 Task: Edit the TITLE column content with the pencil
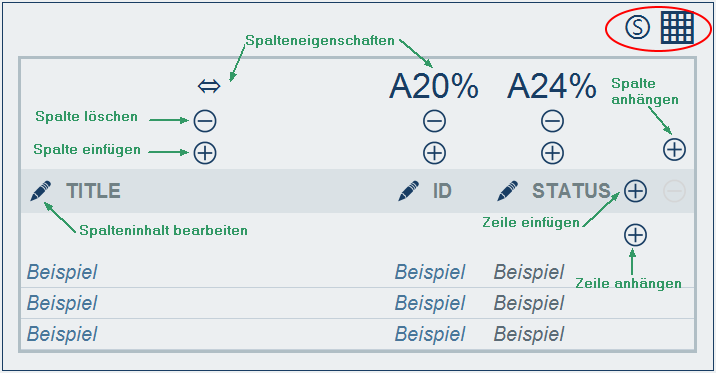[41, 191]
